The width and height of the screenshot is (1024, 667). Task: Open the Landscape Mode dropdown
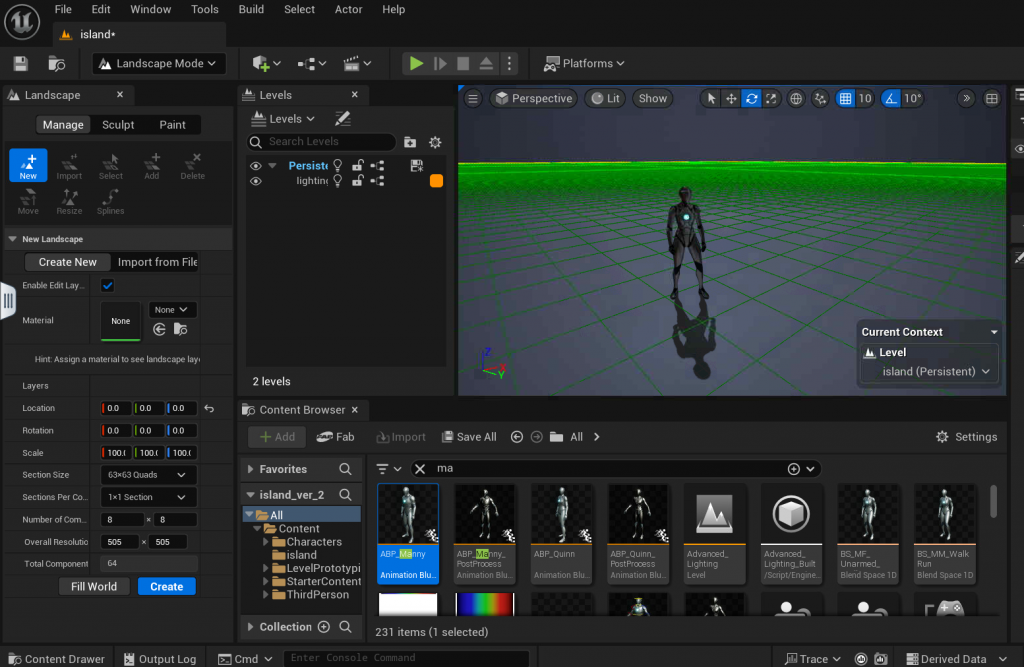[x=159, y=63]
